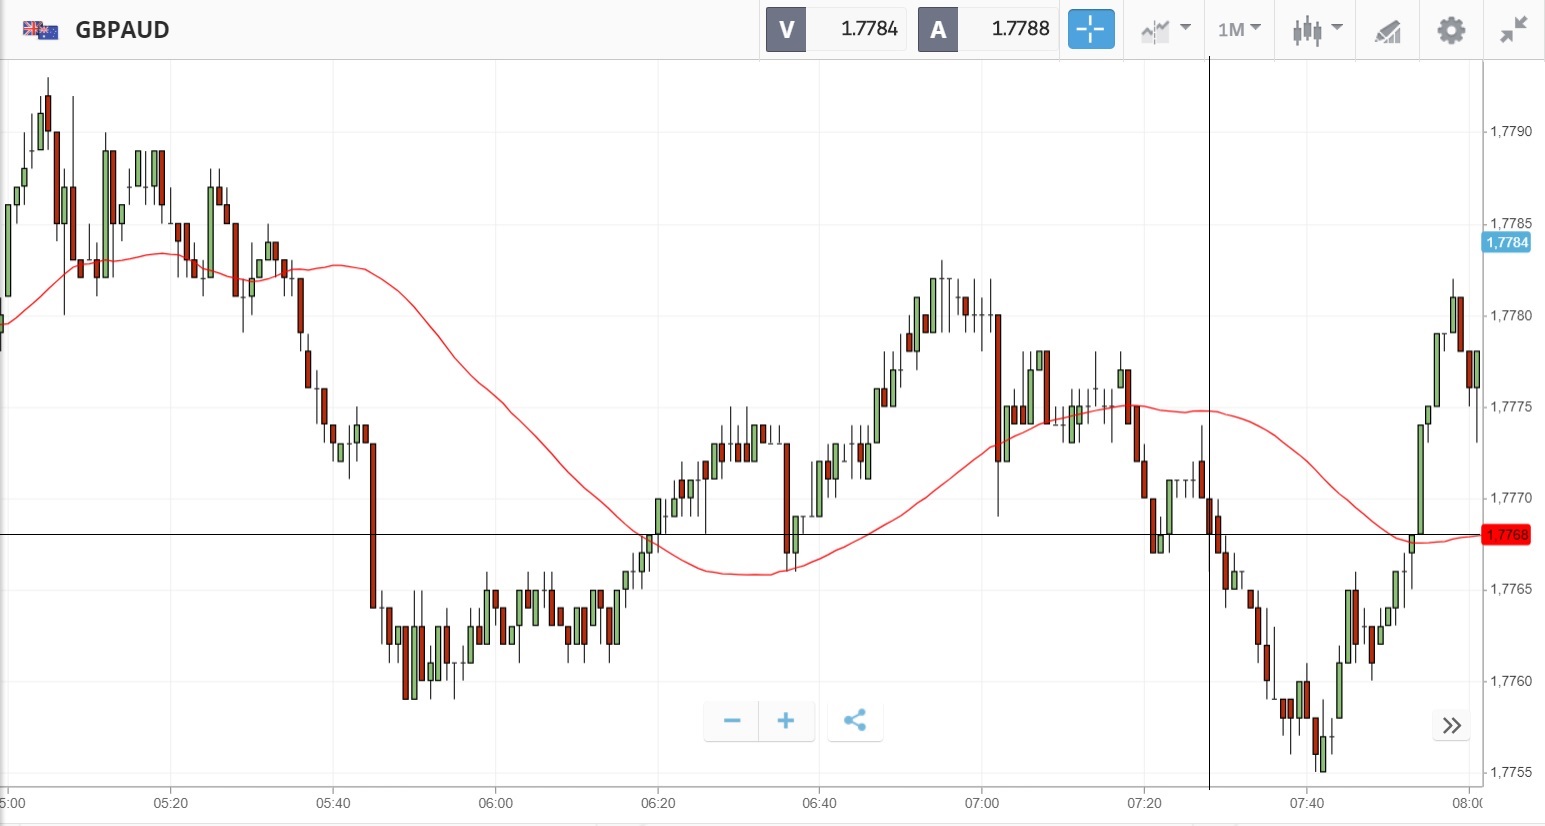
Task: Open chart settings gear
Action: pos(1450,30)
